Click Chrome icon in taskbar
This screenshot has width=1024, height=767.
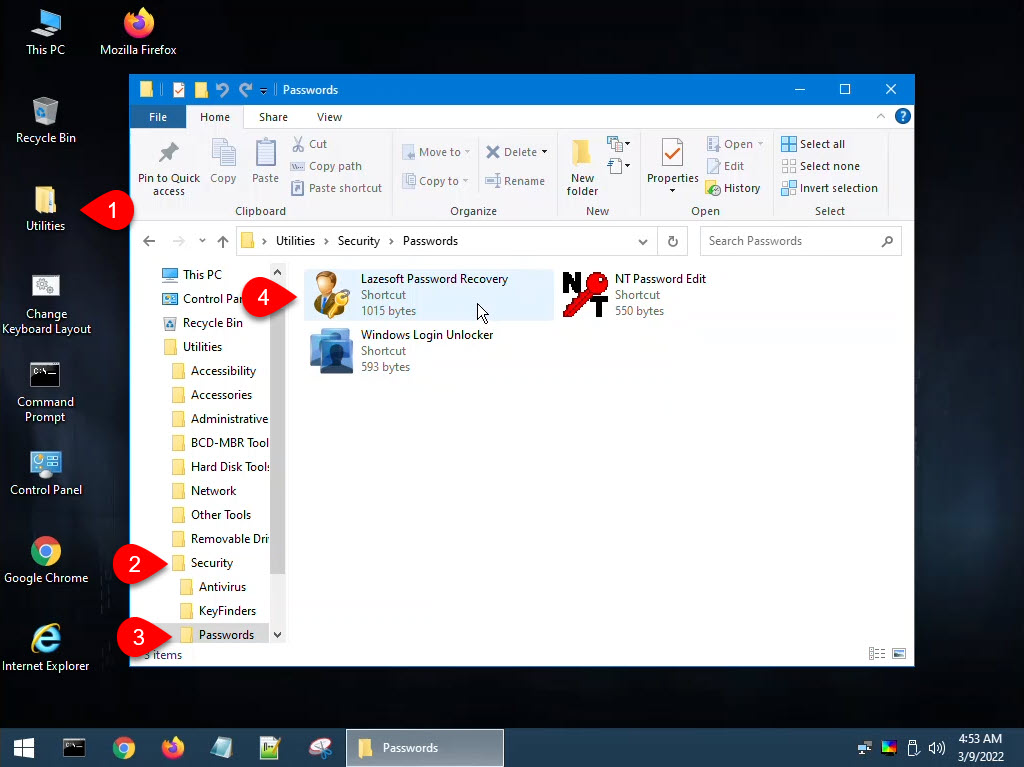123,748
